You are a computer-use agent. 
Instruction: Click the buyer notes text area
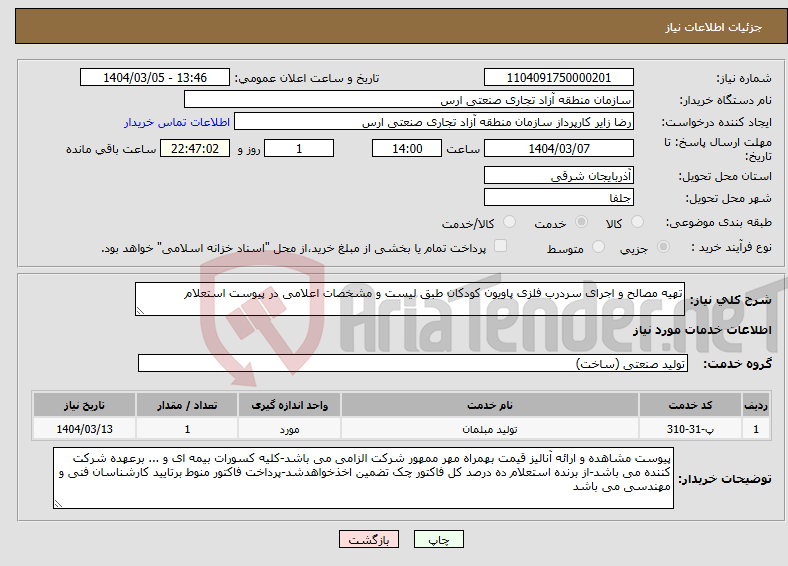pyautogui.click(x=363, y=478)
